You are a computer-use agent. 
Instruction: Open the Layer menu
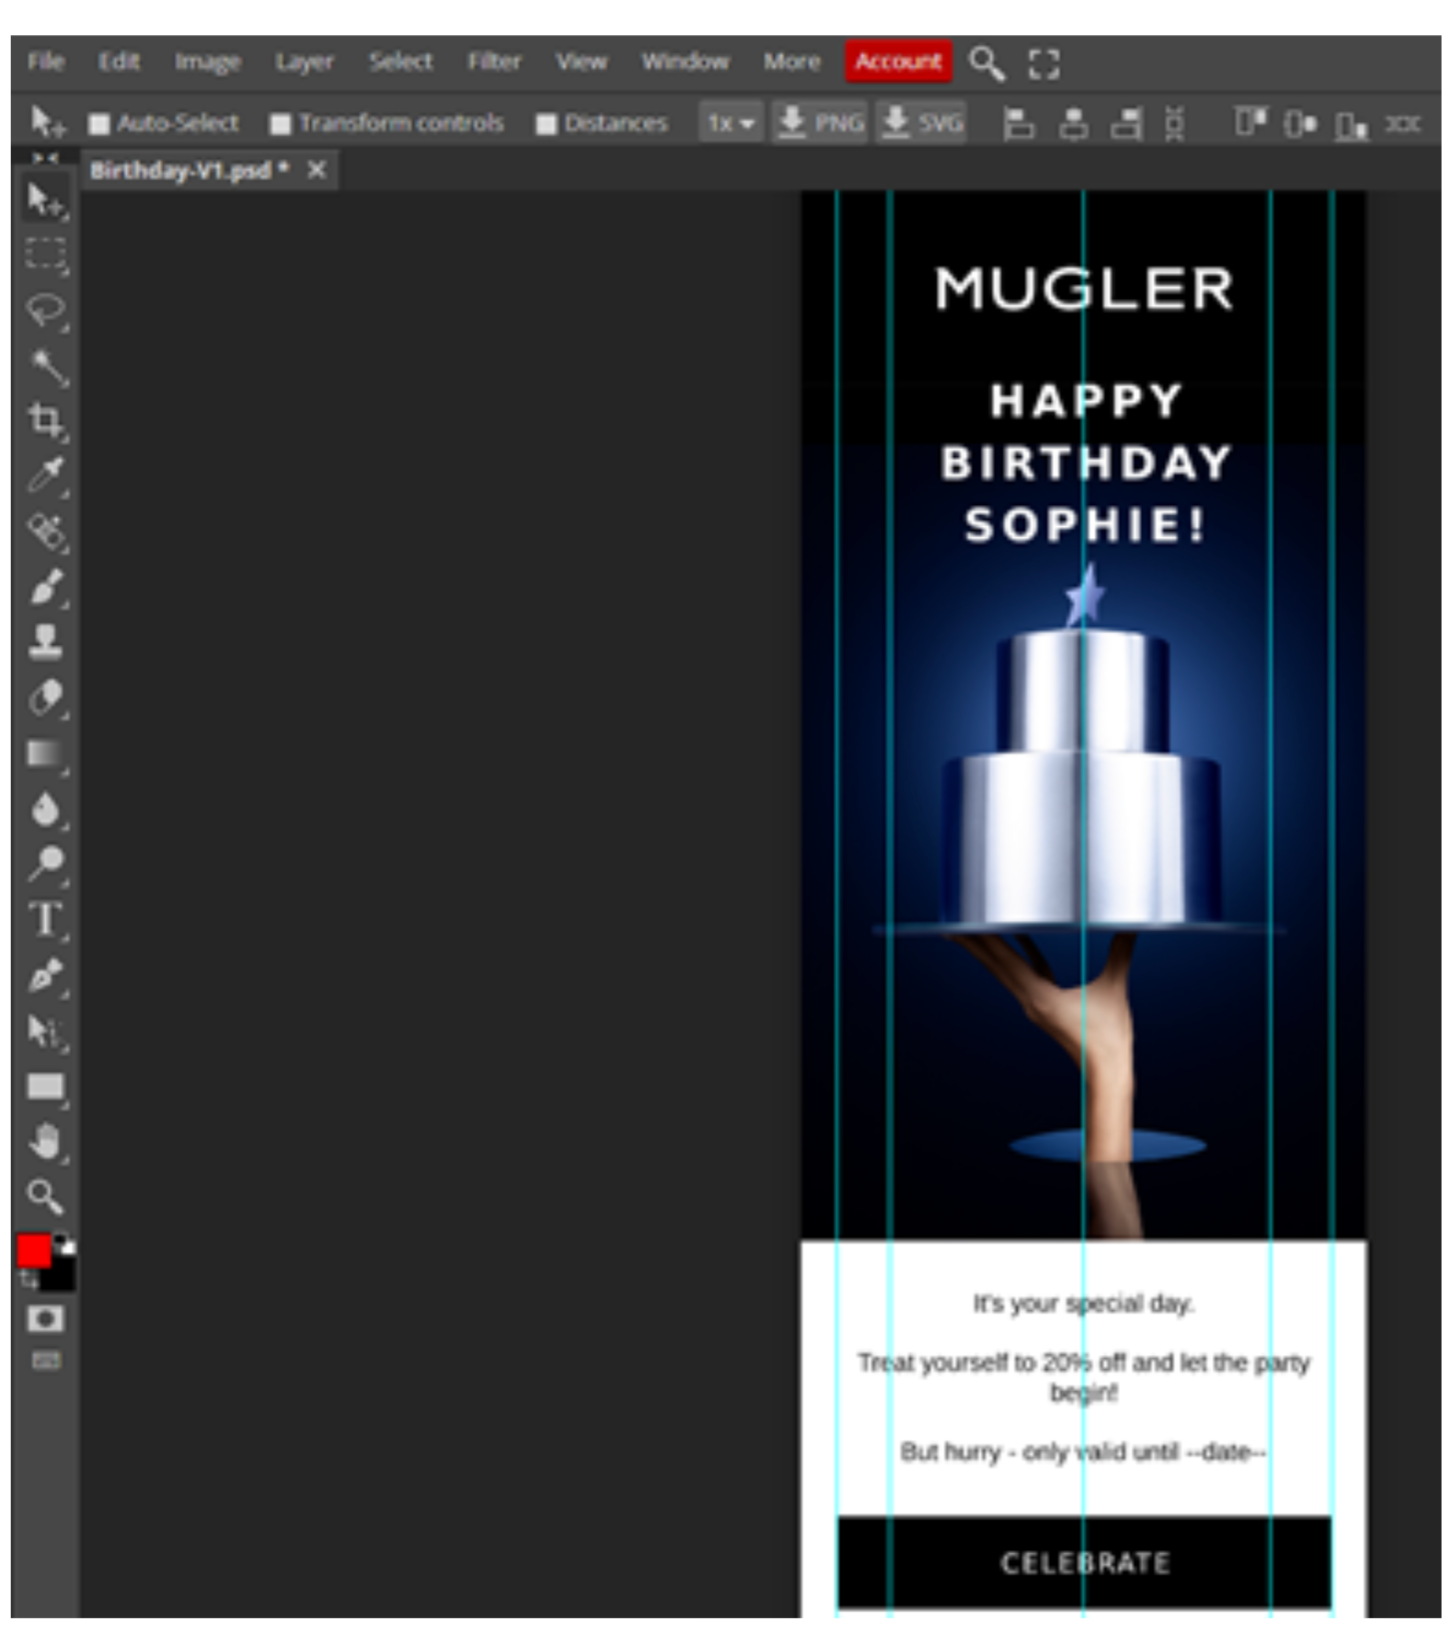[x=304, y=62]
